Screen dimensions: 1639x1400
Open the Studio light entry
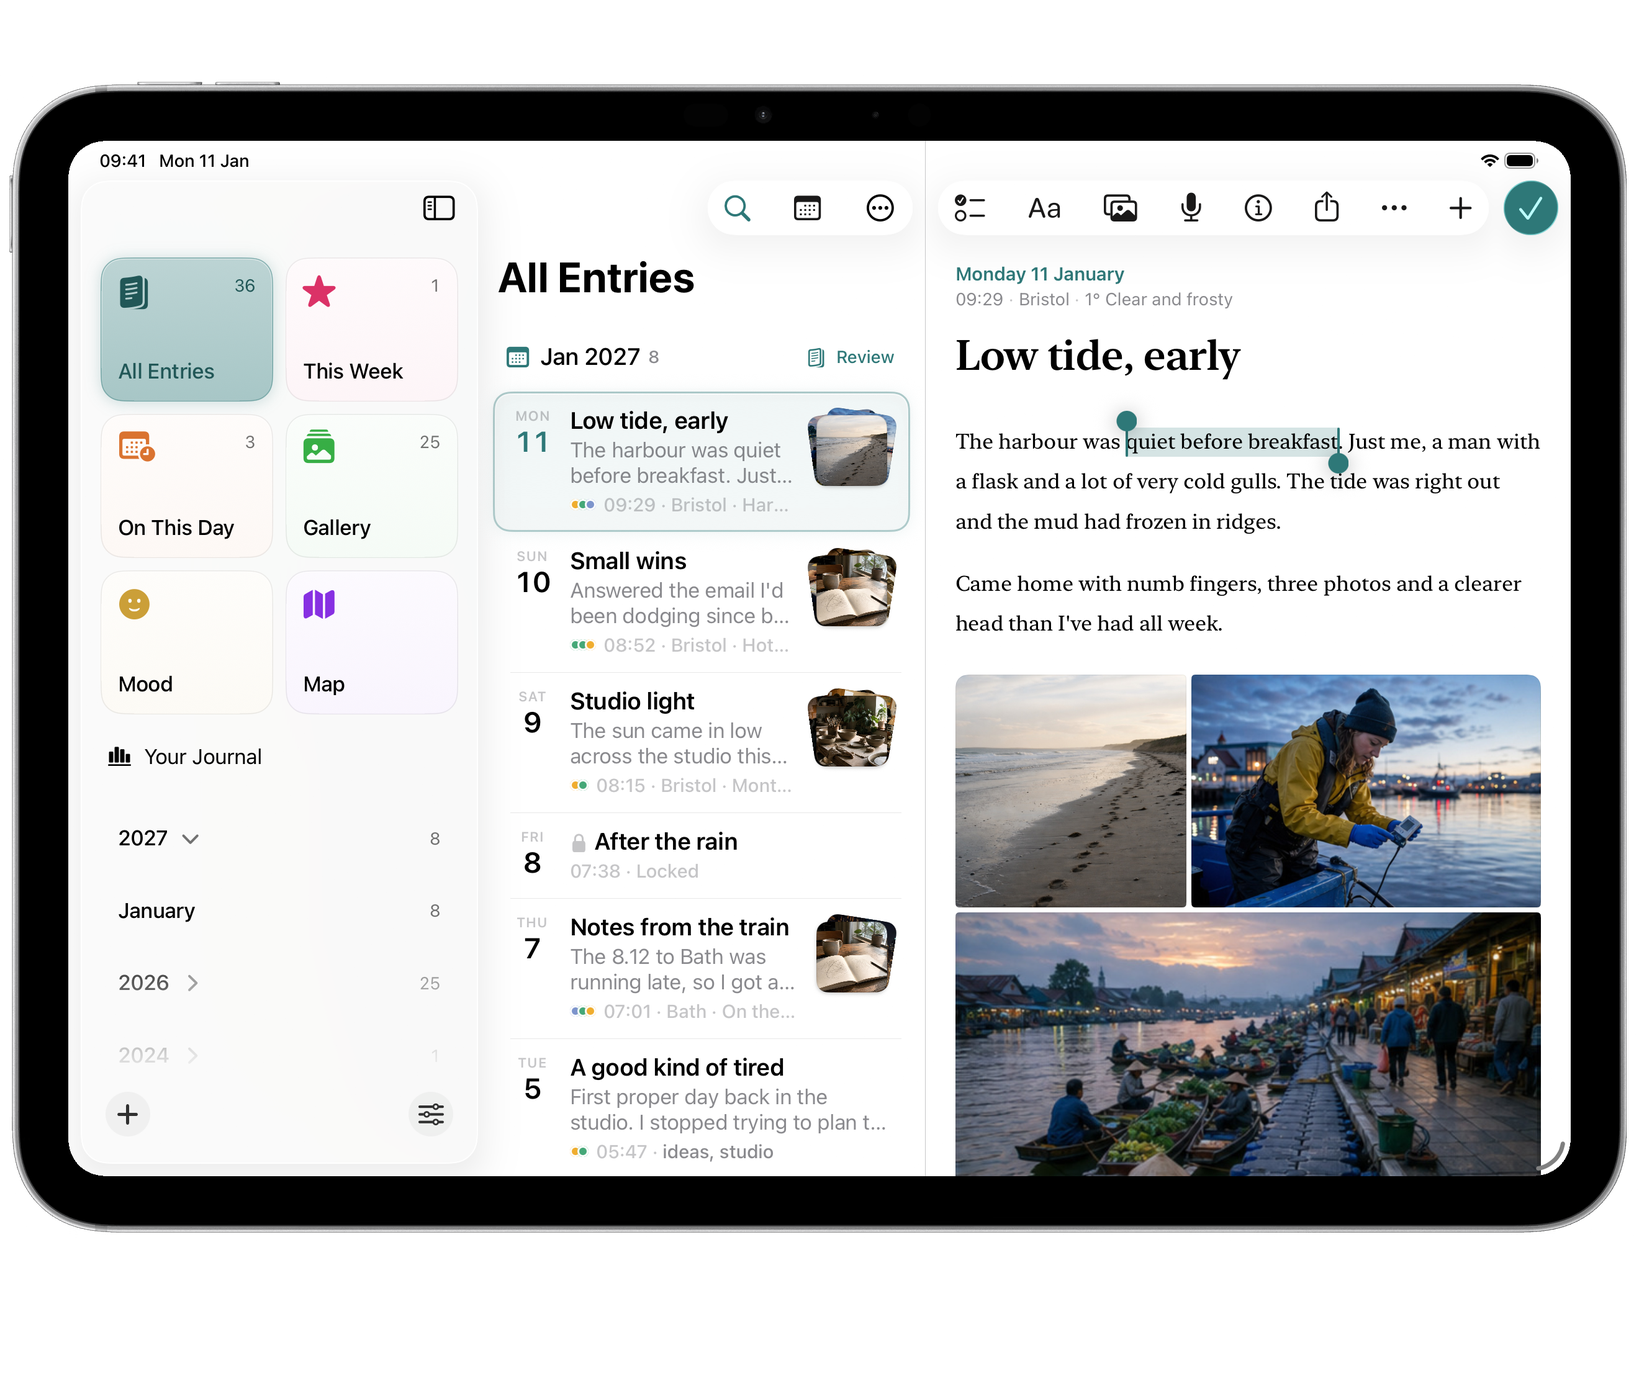701,742
